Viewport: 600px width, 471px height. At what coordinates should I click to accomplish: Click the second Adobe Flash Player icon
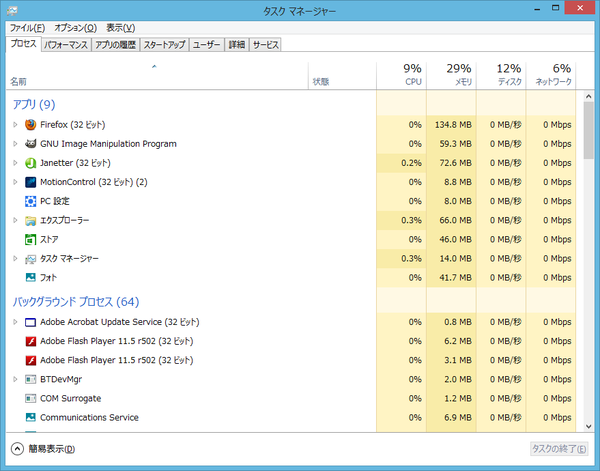(30, 360)
